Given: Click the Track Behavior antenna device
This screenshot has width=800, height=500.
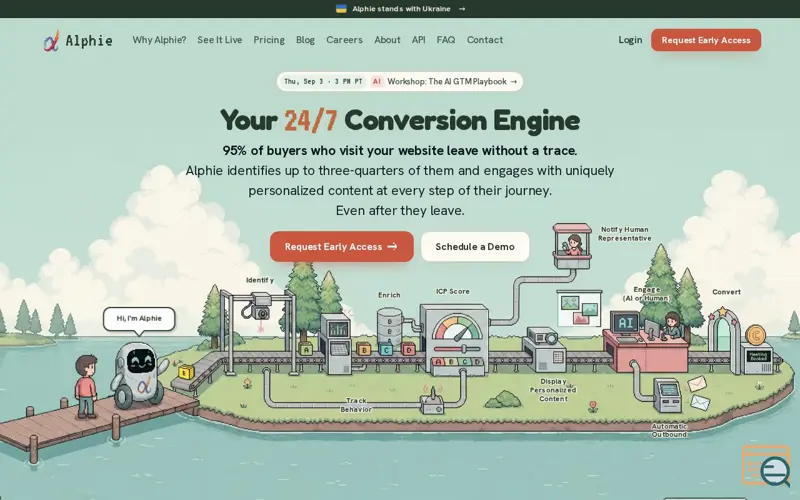Looking at the screenshot, I should [433, 401].
